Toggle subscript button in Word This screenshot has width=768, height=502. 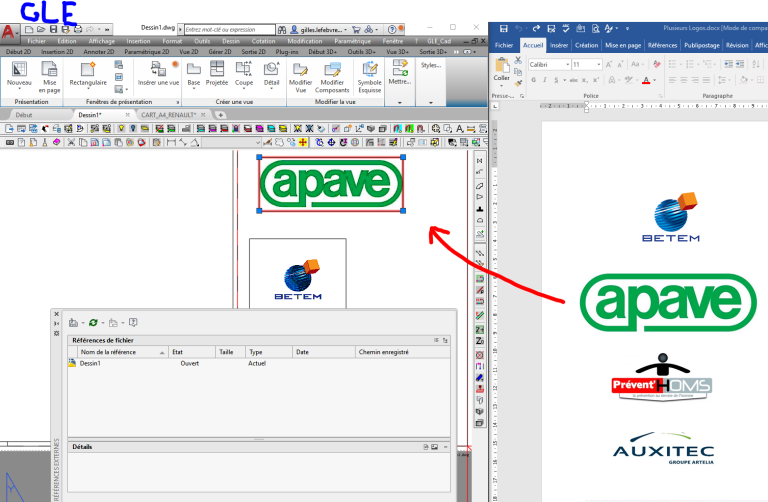click(x=585, y=80)
